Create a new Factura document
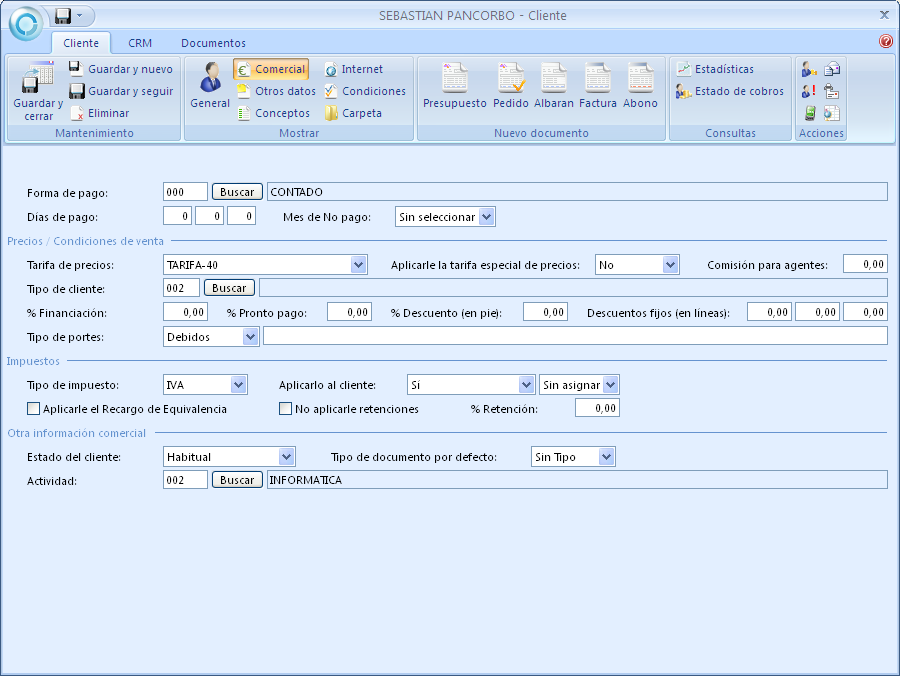This screenshot has height=676, width=900. 598,80
